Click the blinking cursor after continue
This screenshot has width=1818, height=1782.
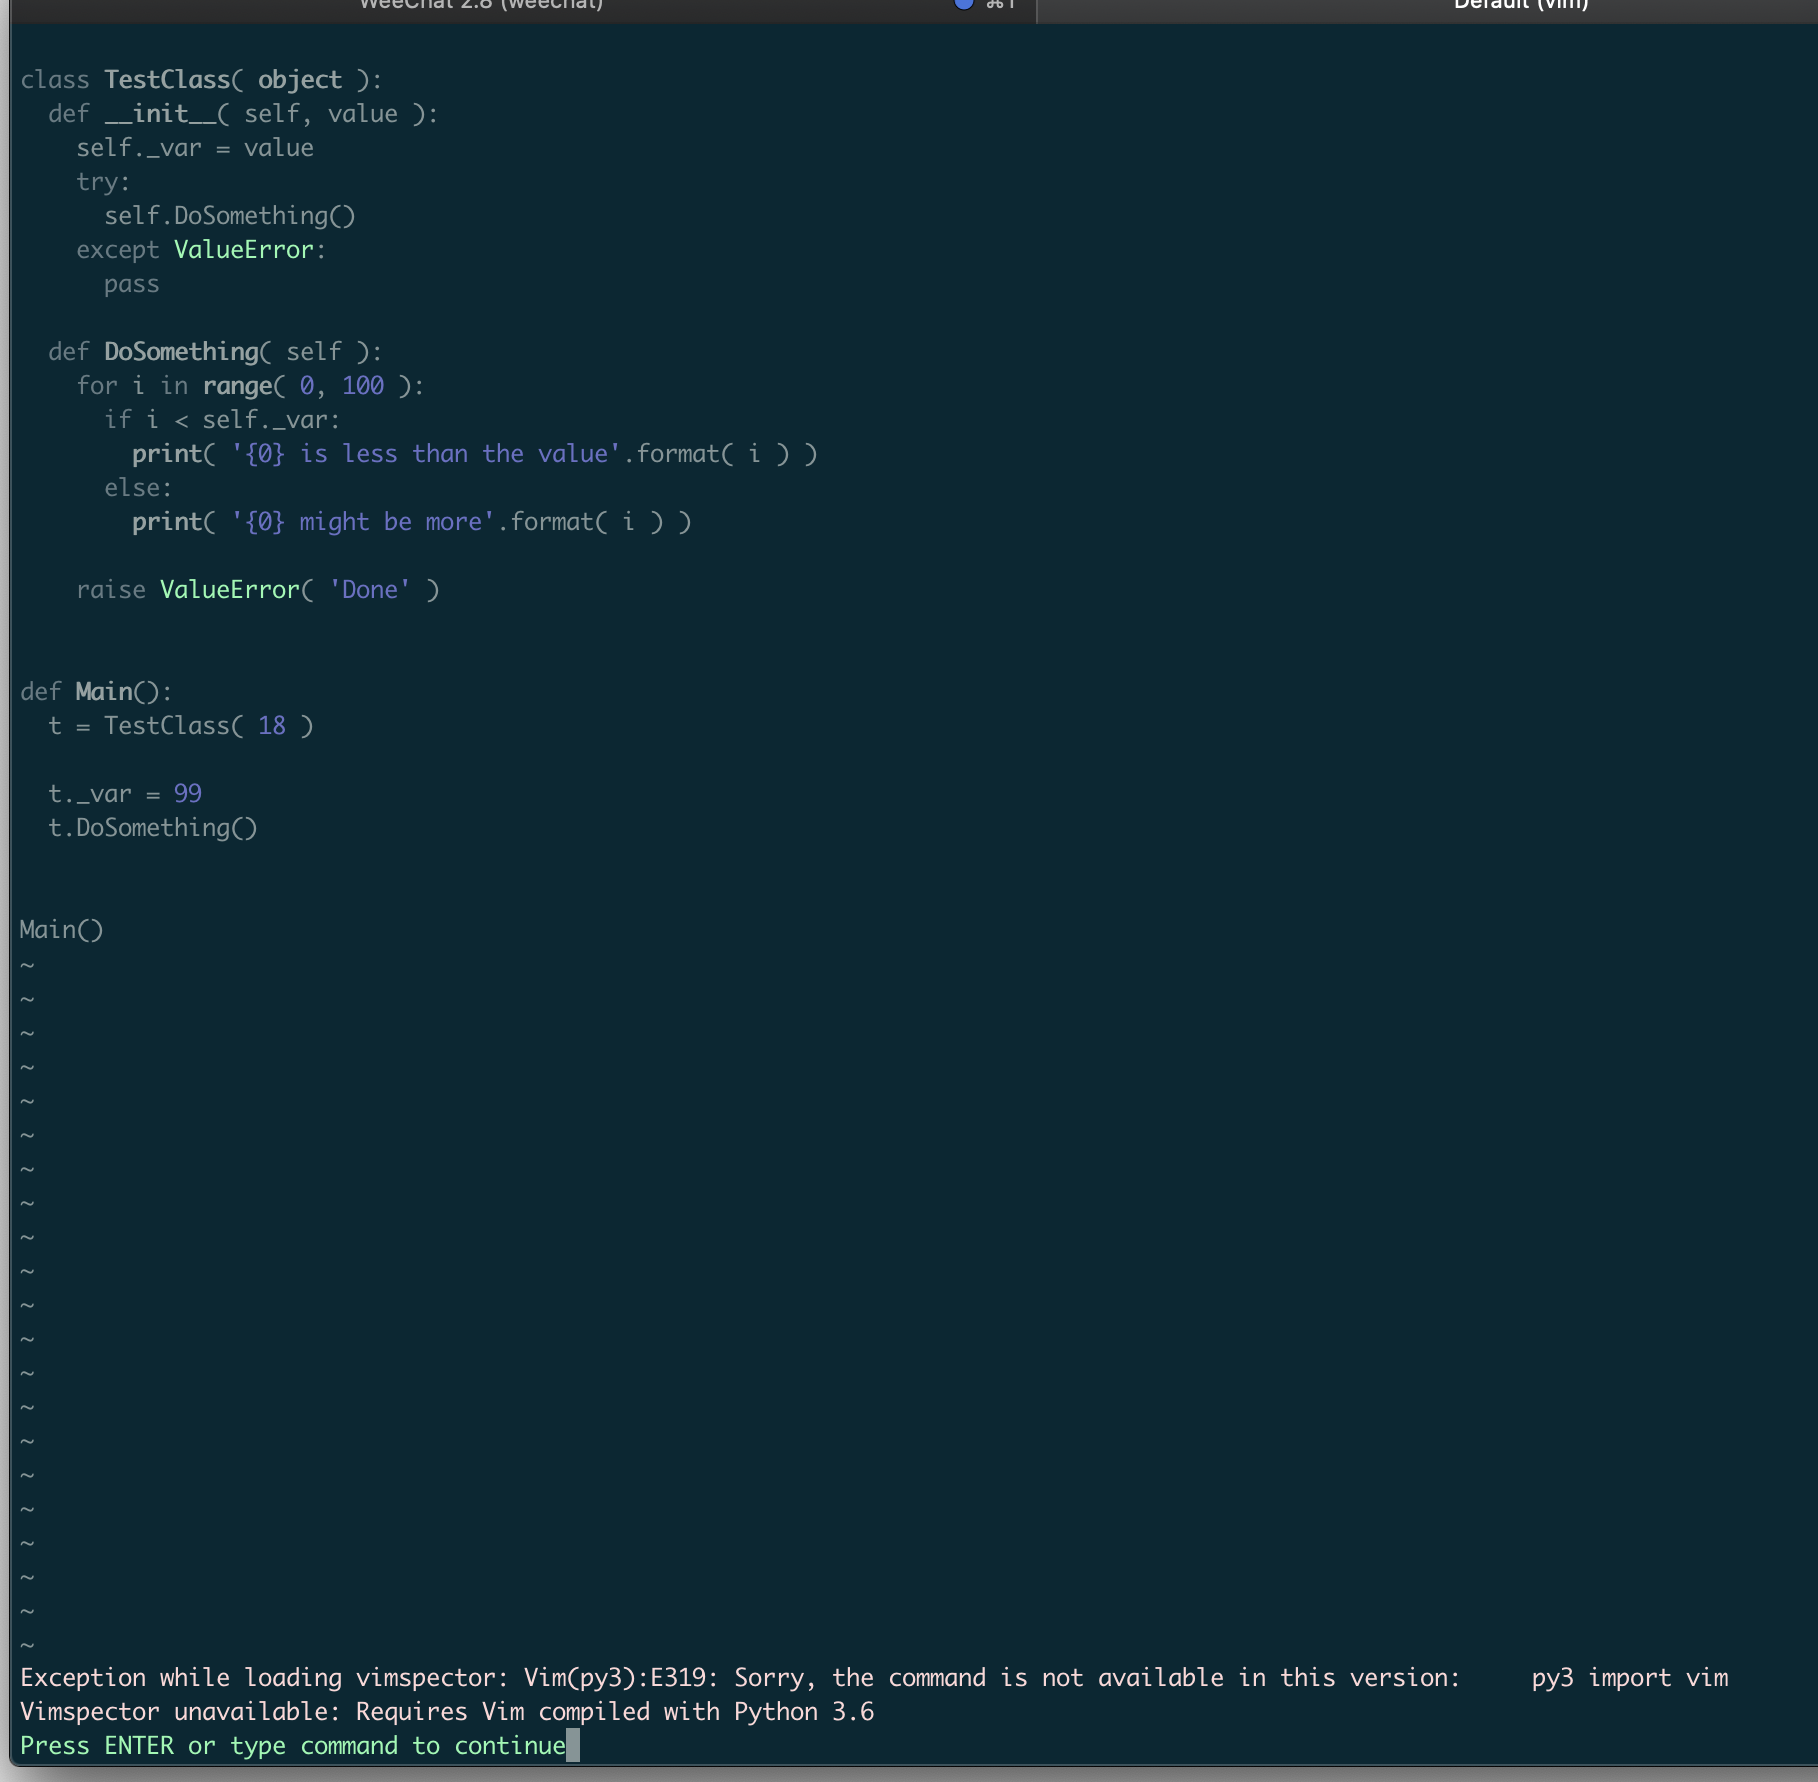pyautogui.click(x=574, y=1746)
